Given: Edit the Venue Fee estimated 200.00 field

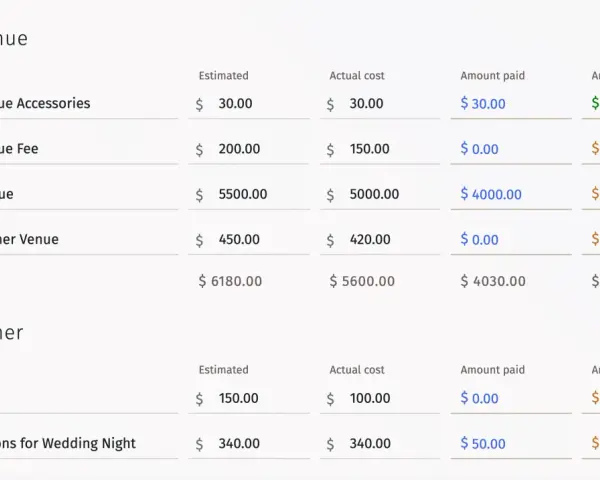Looking at the screenshot, I should 249,149.
